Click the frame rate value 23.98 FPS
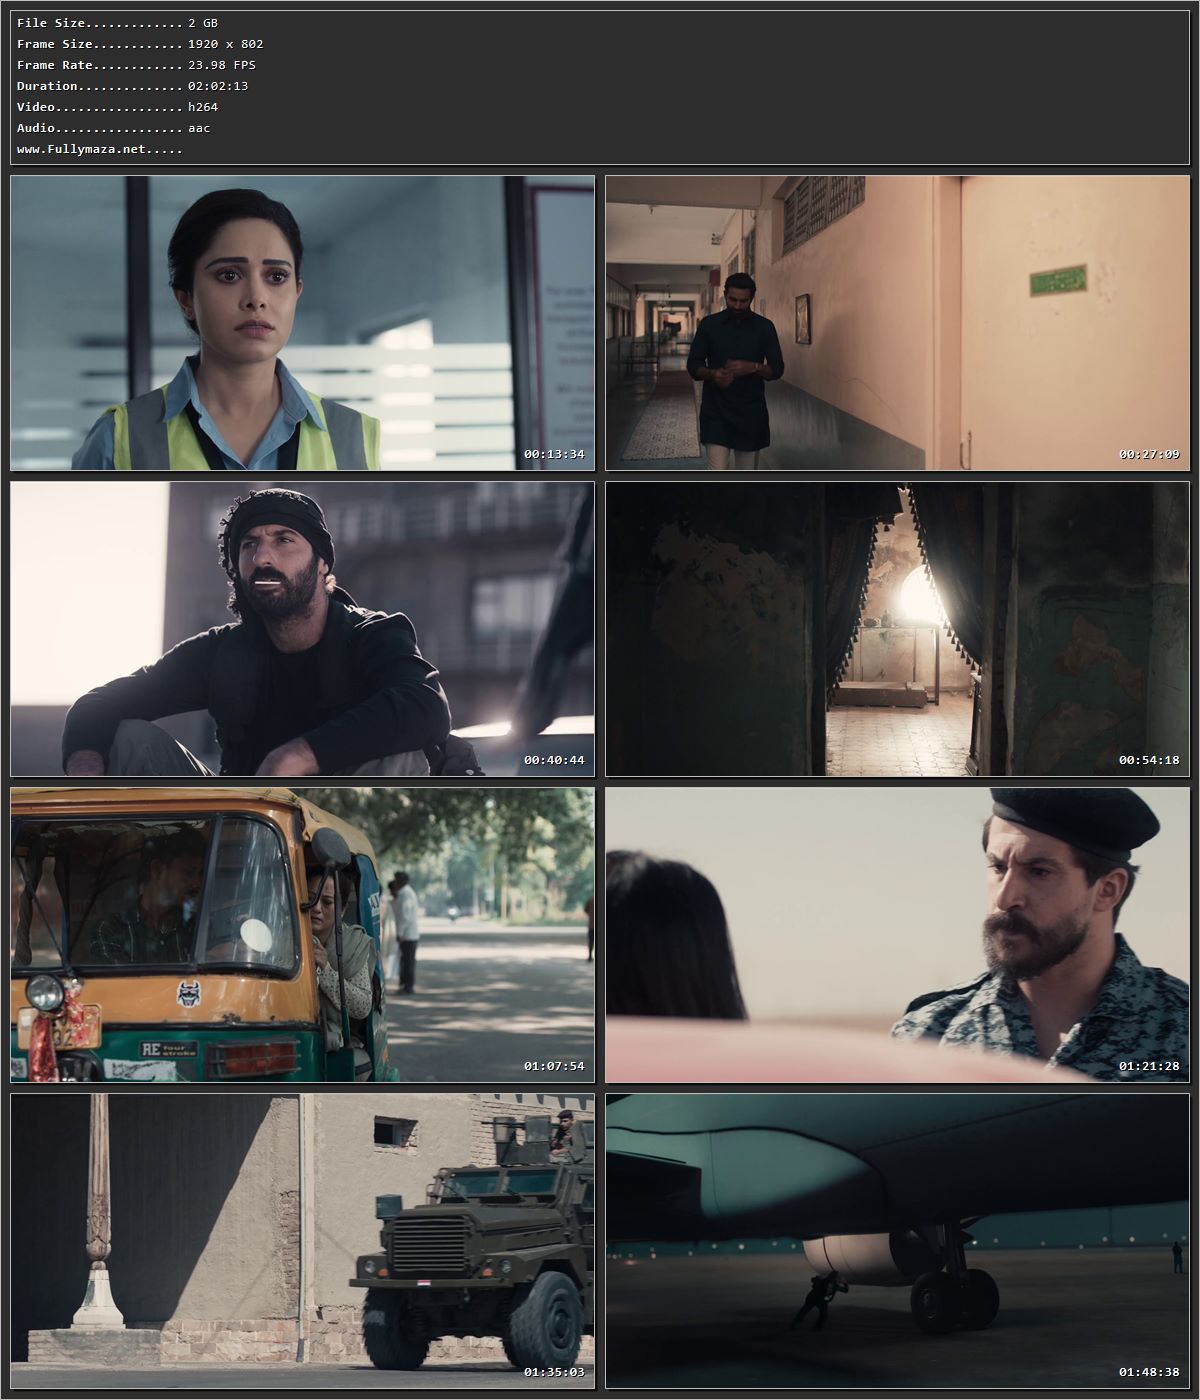Screen dimensions: 1200x1400 (x=222, y=65)
